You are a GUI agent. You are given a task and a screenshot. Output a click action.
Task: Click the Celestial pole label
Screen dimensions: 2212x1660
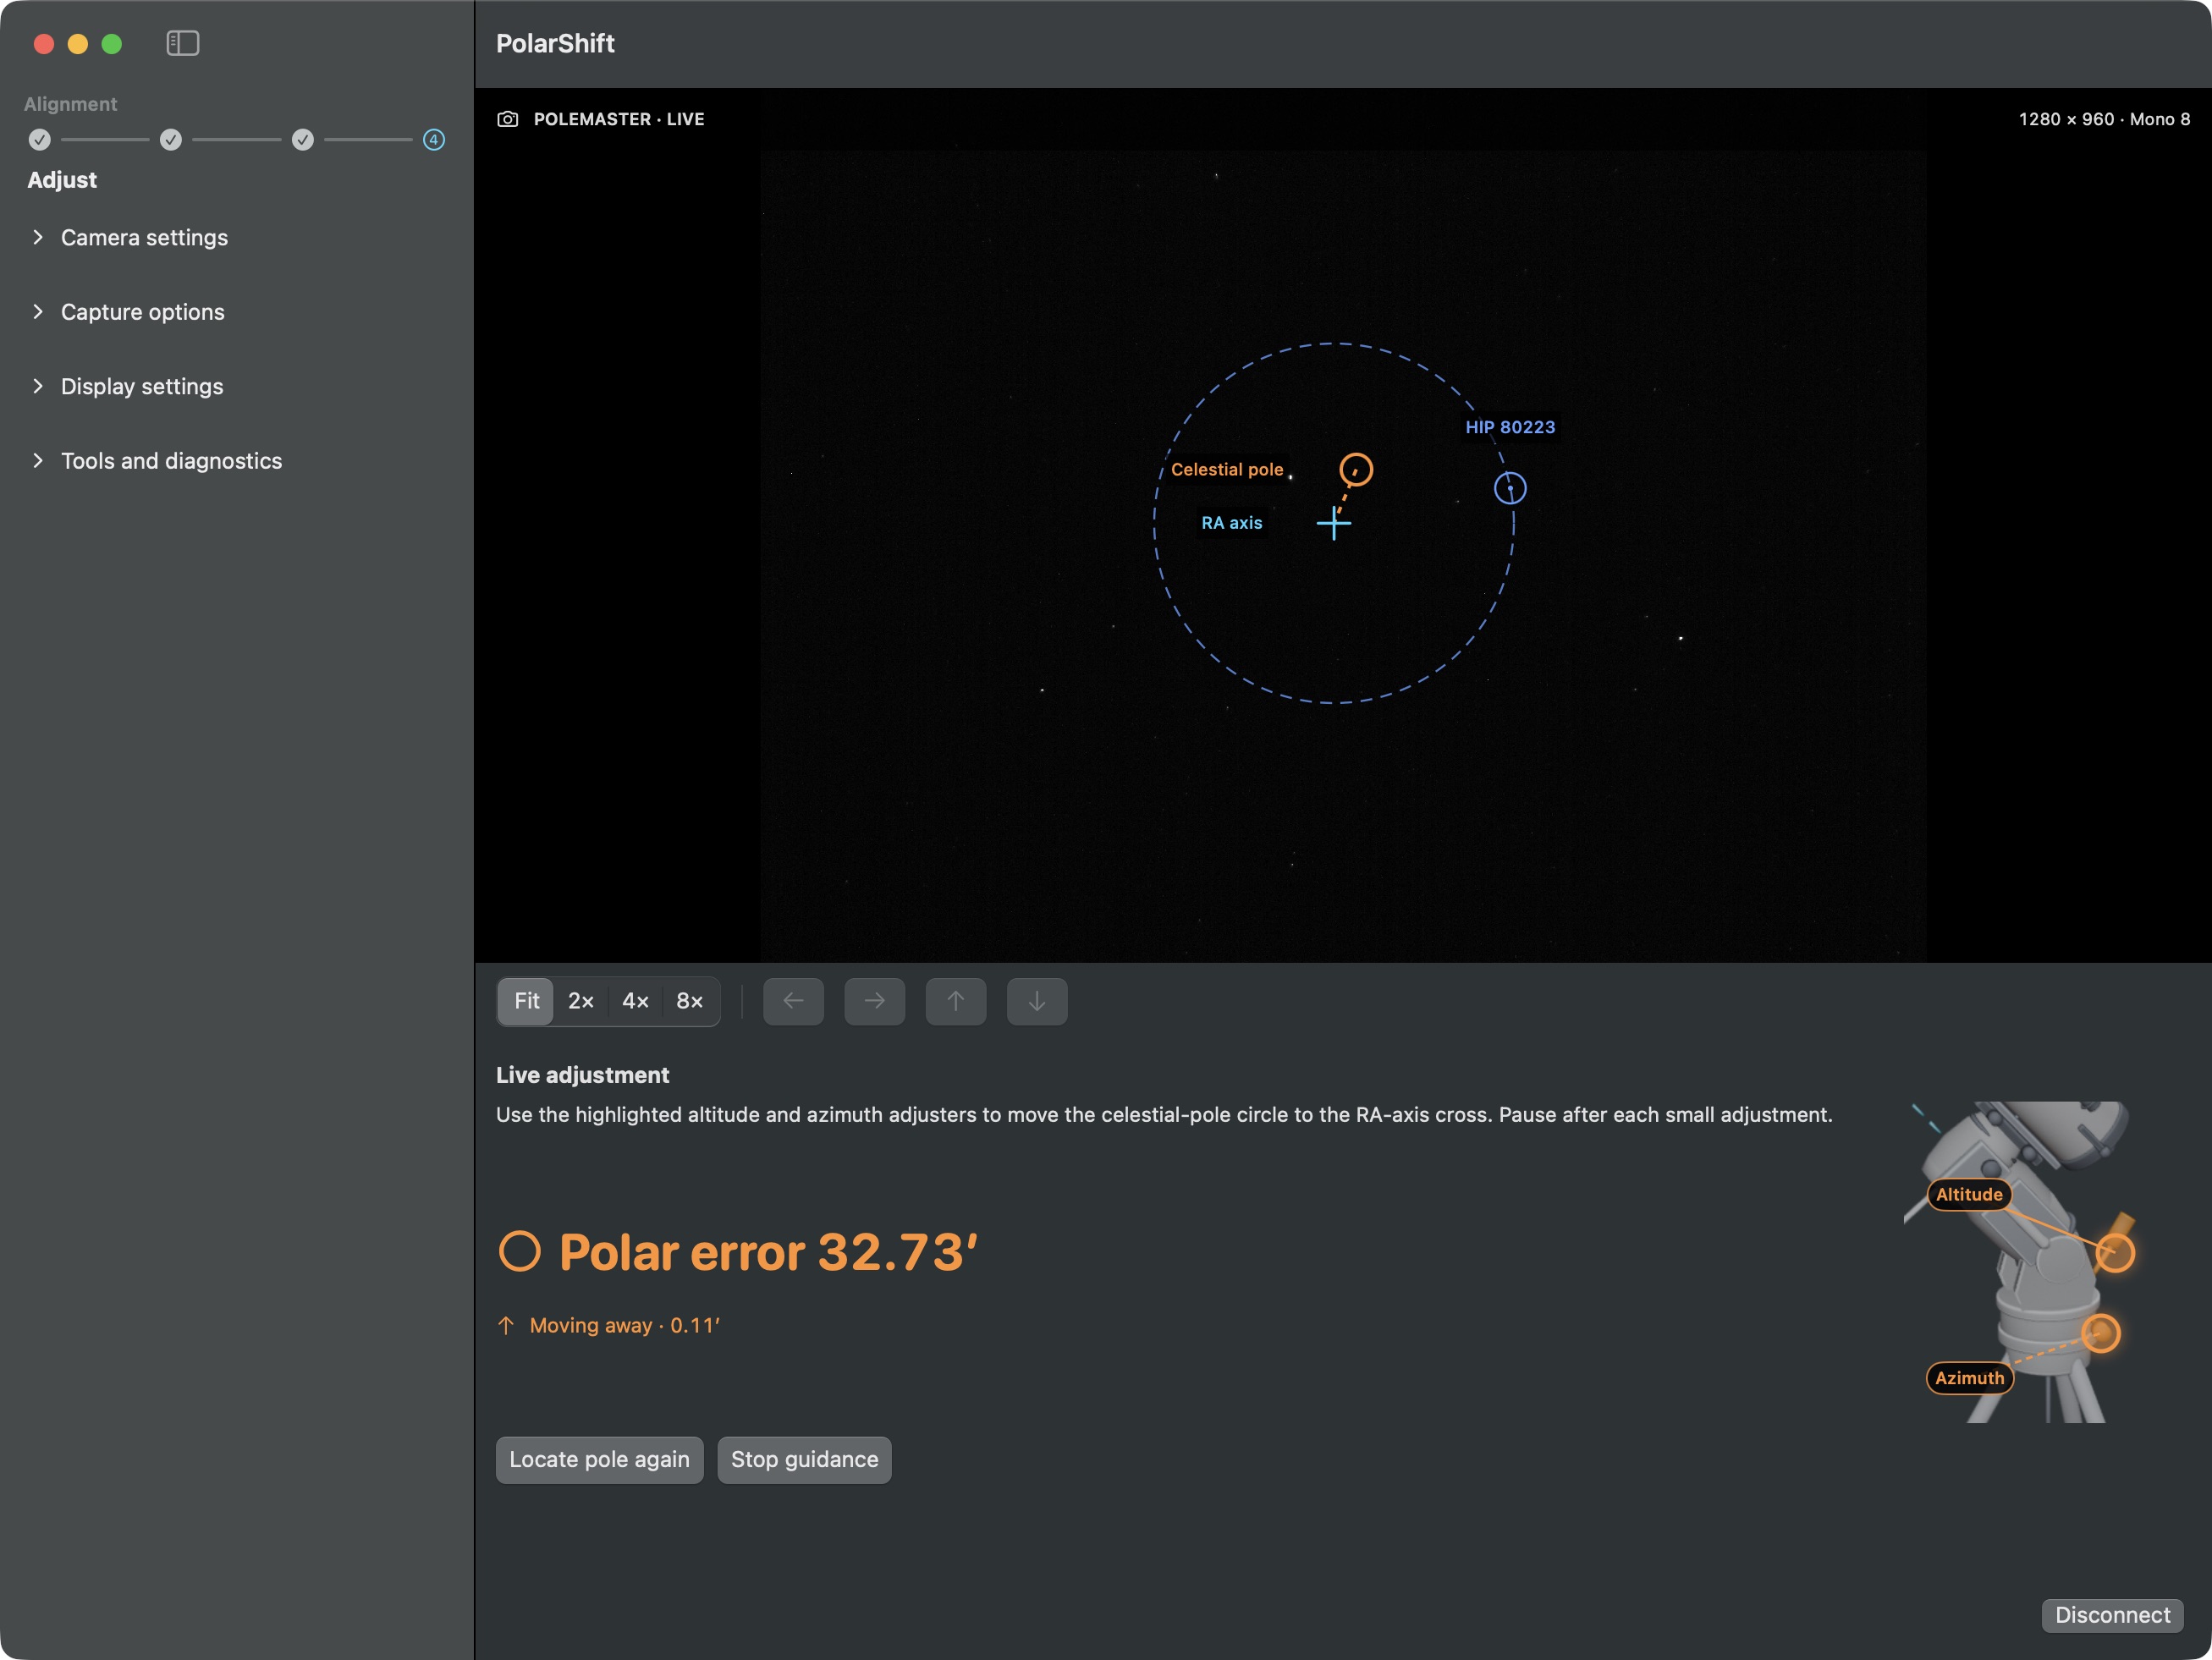1227,469
